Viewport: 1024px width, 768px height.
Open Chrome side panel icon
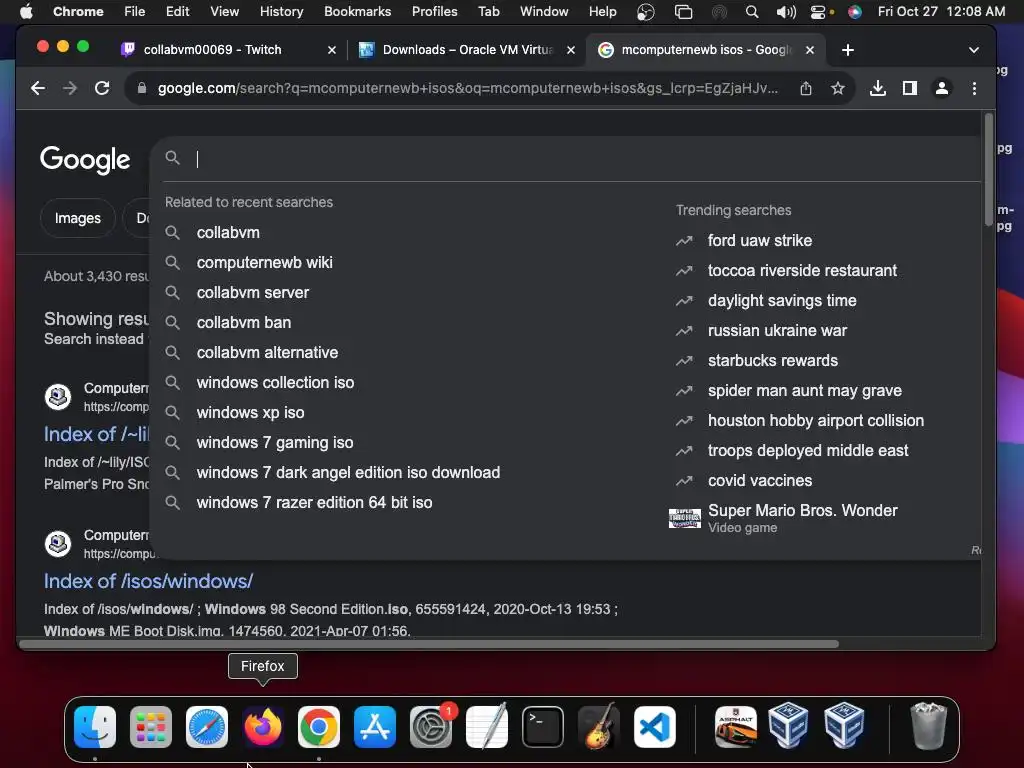click(x=910, y=88)
